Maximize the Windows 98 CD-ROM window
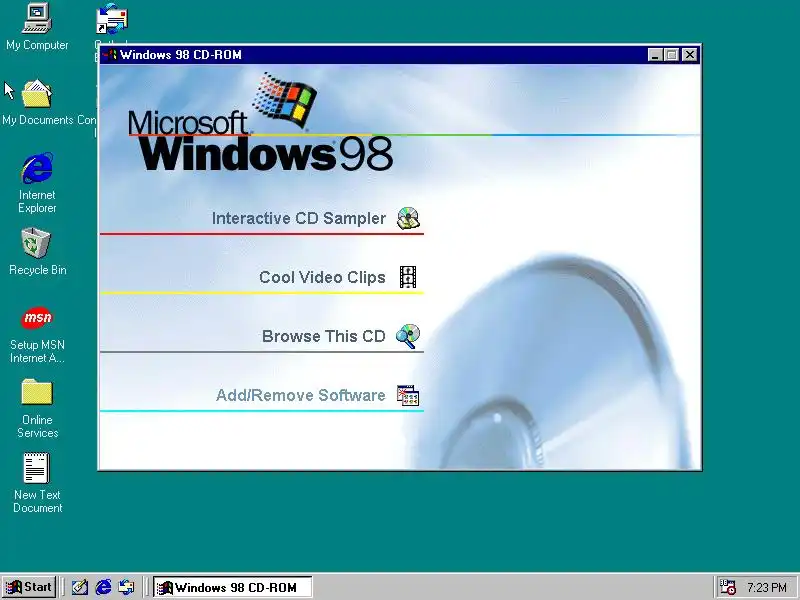This screenshot has height=600, width=800. point(671,55)
